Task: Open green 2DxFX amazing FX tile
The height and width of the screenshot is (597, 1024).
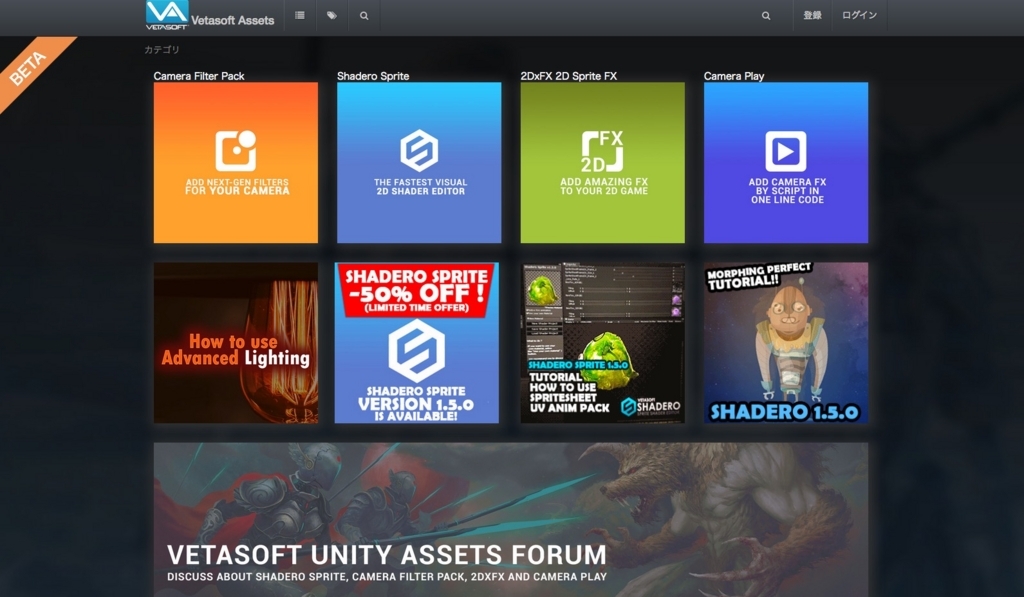Action: [603, 163]
